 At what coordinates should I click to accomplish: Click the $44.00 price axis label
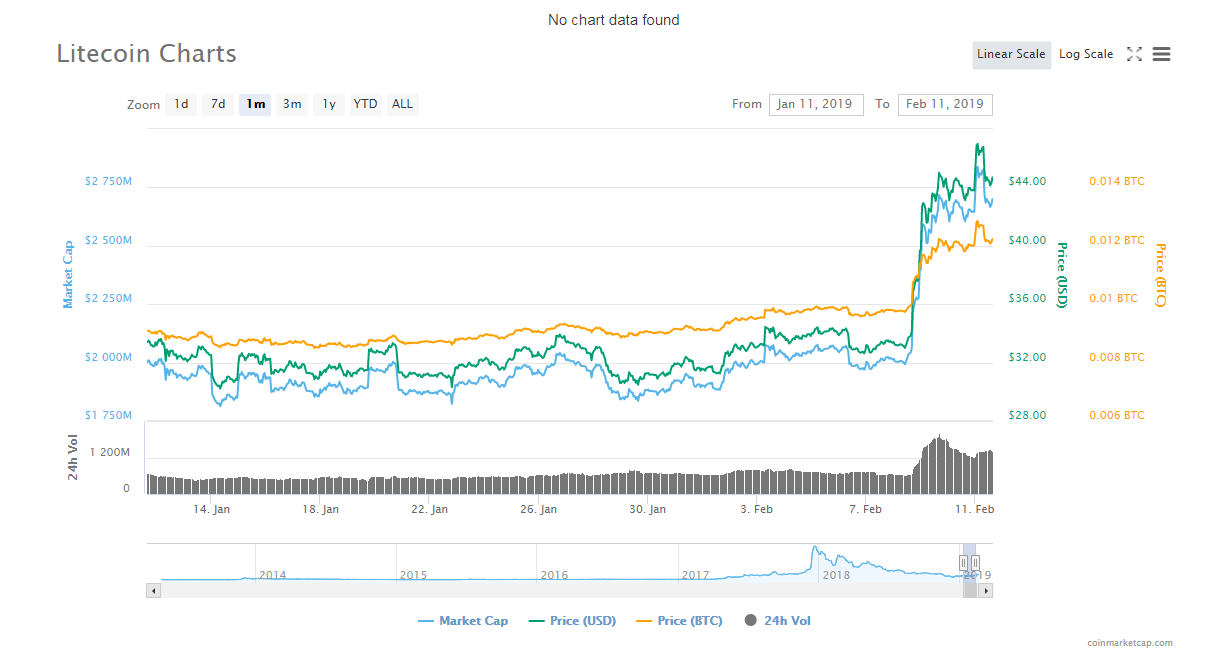click(1028, 181)
